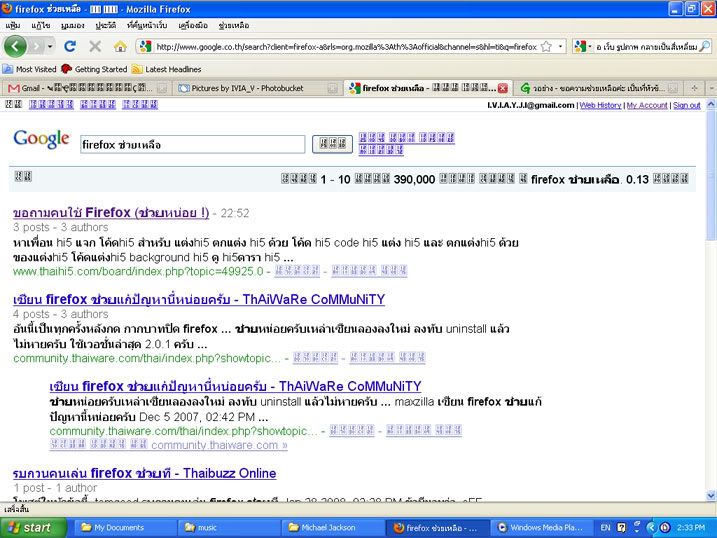Click the Forward navigation arrow
The image size is (717, 538).
tap(37, 46)
